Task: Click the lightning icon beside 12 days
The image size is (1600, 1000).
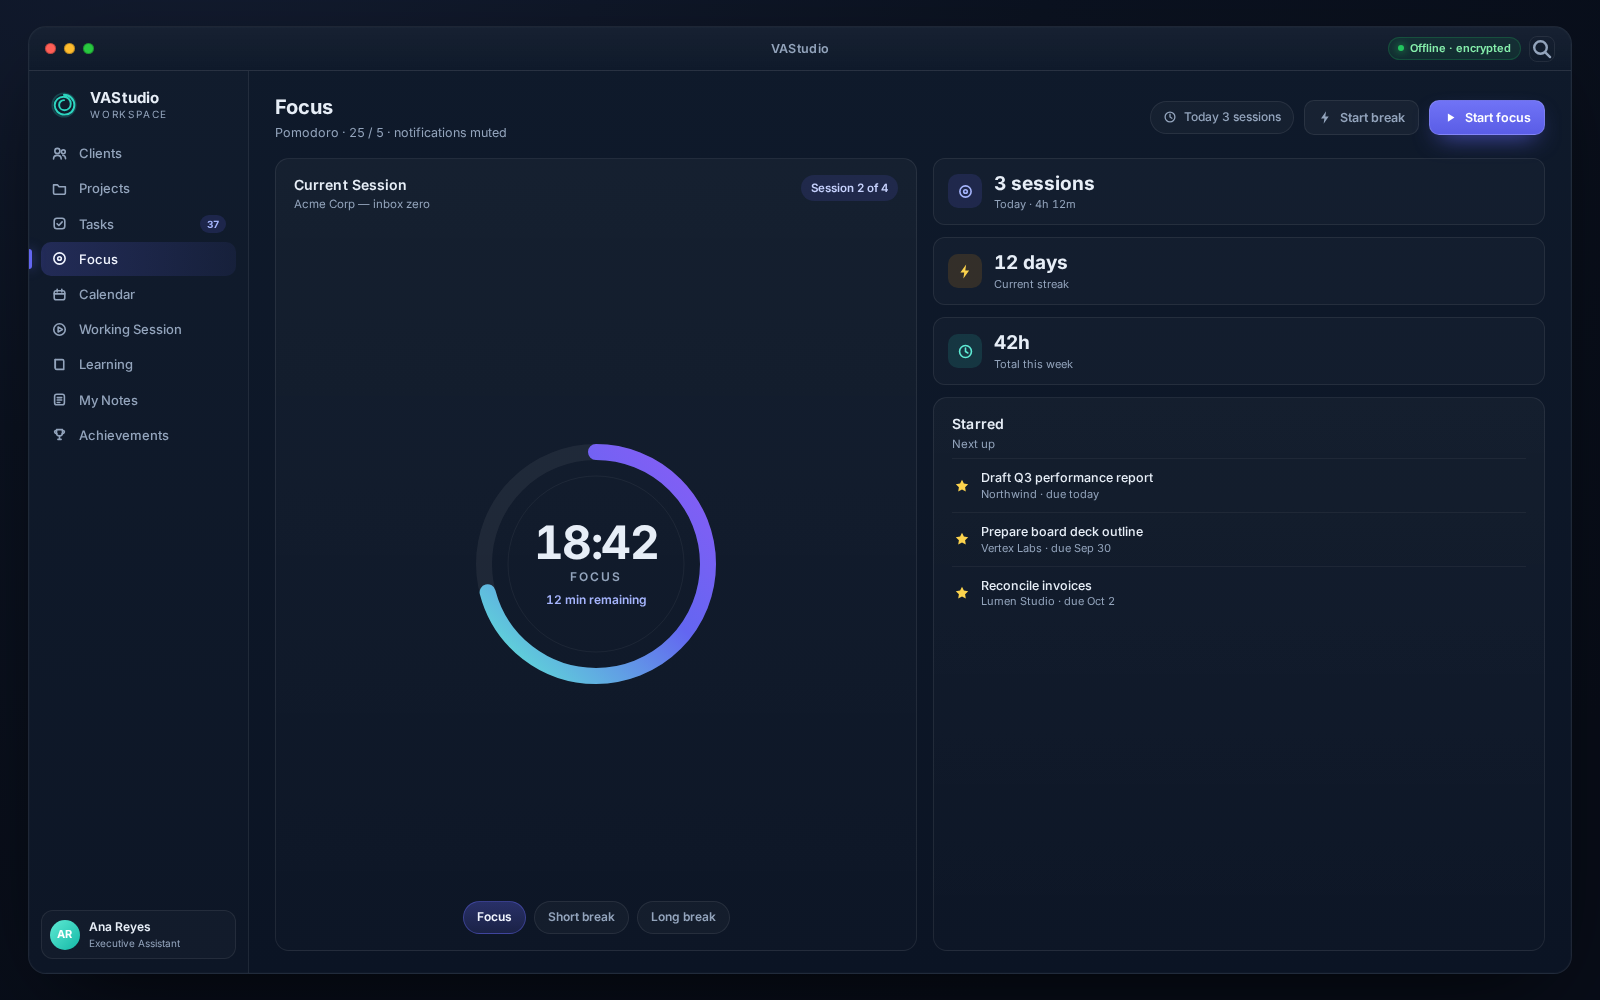Action: tap(965, 271)
